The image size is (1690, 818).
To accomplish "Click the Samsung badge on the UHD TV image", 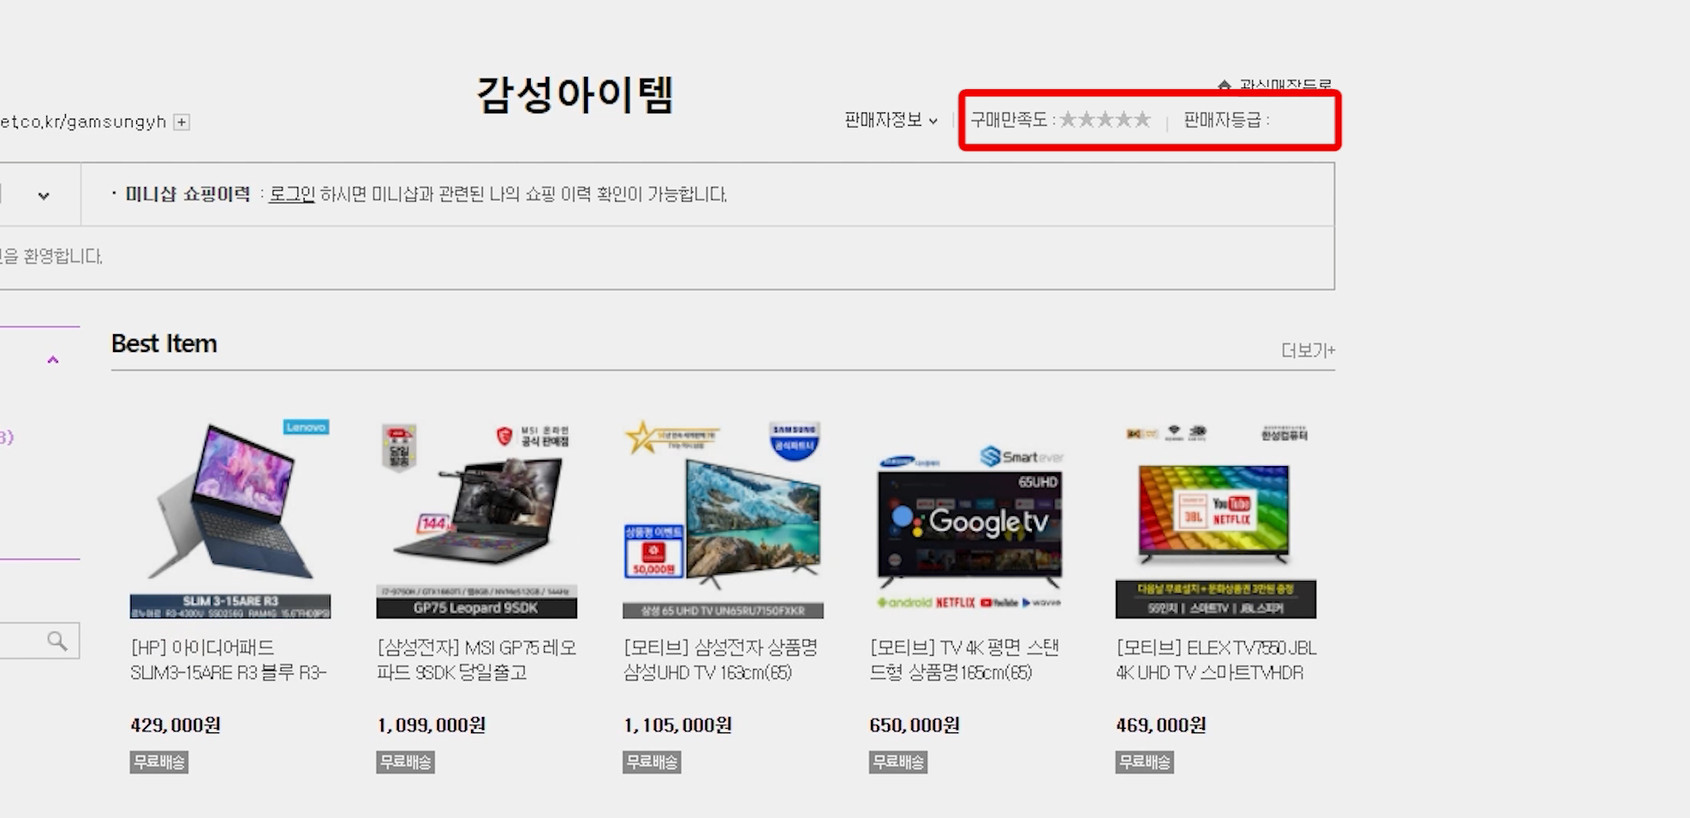I will [795, 441].
